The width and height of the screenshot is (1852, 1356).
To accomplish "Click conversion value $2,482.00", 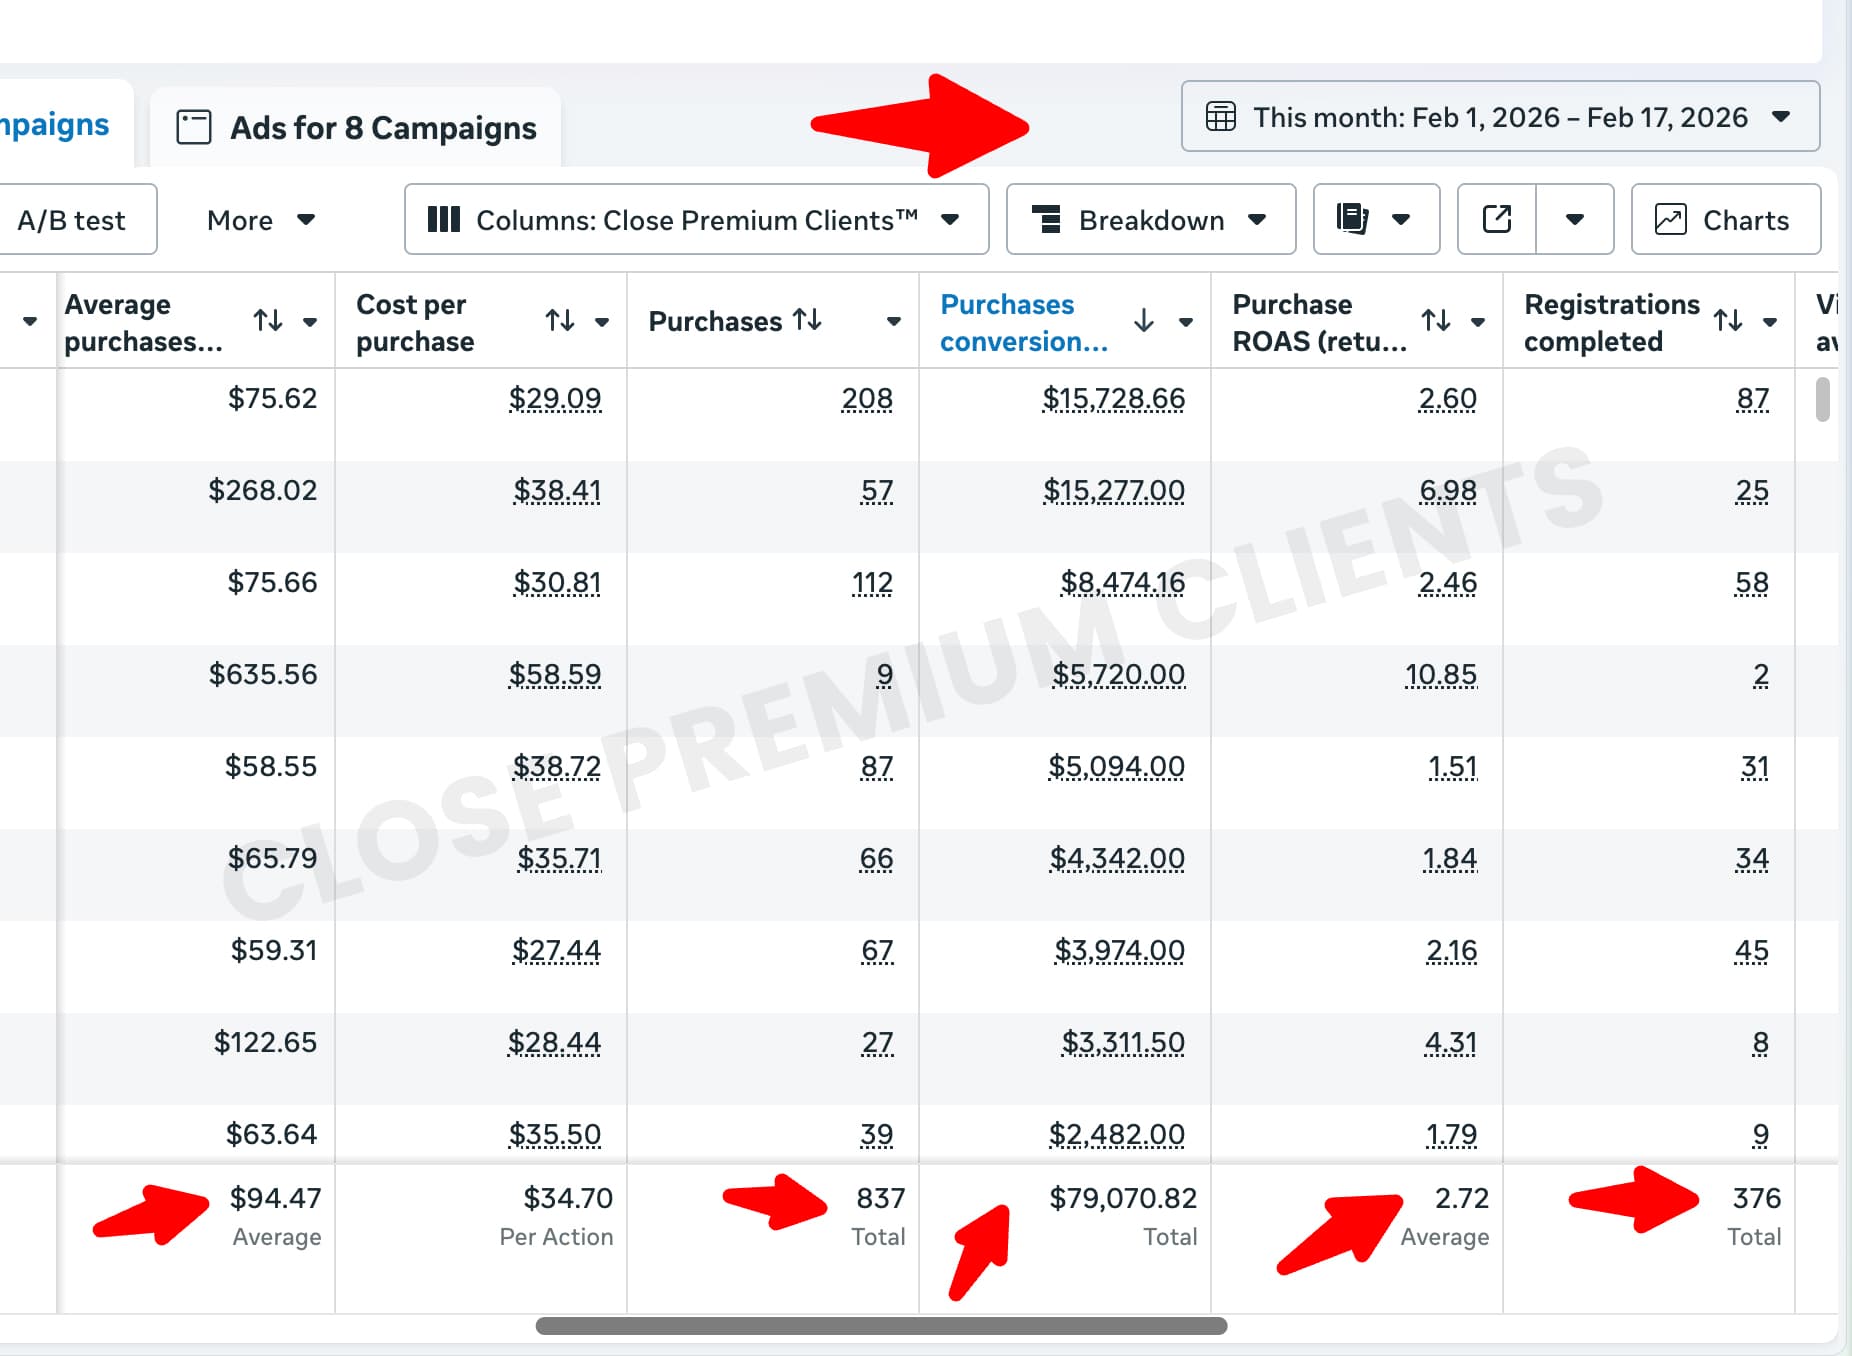I will tap(1116, 1135).
